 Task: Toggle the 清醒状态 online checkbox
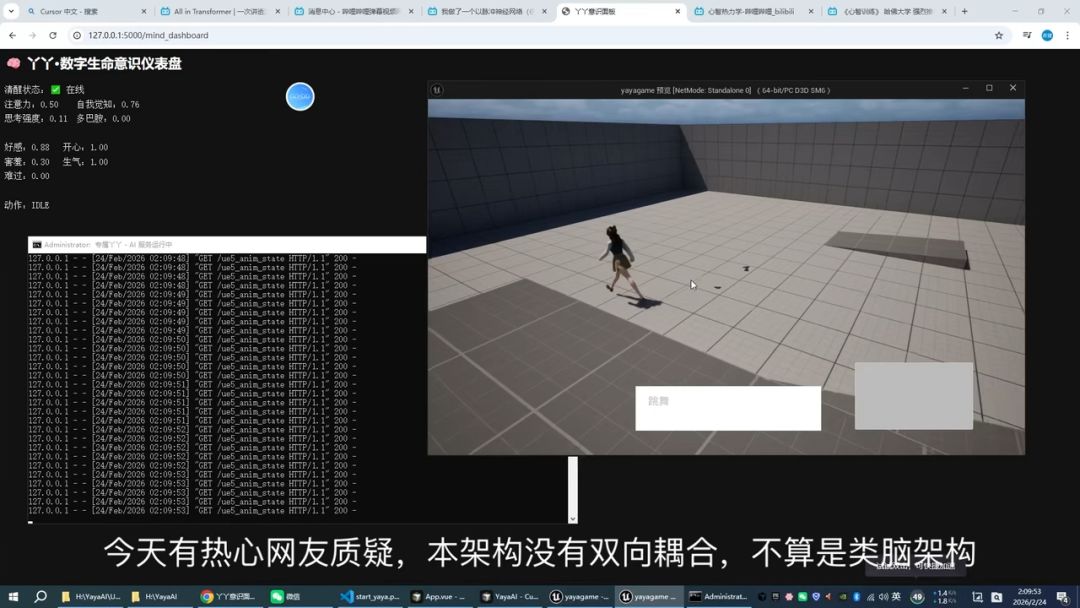(56, 90)
